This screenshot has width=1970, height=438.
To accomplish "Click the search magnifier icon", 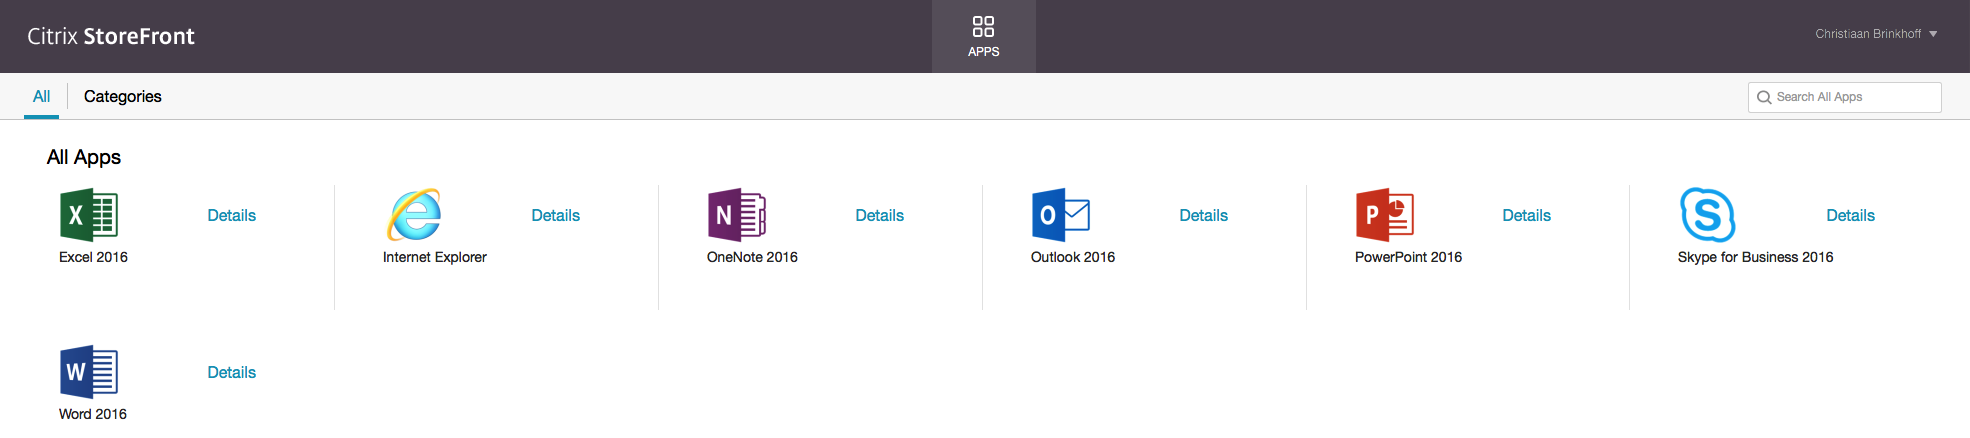I will [x=1764, y=97].
